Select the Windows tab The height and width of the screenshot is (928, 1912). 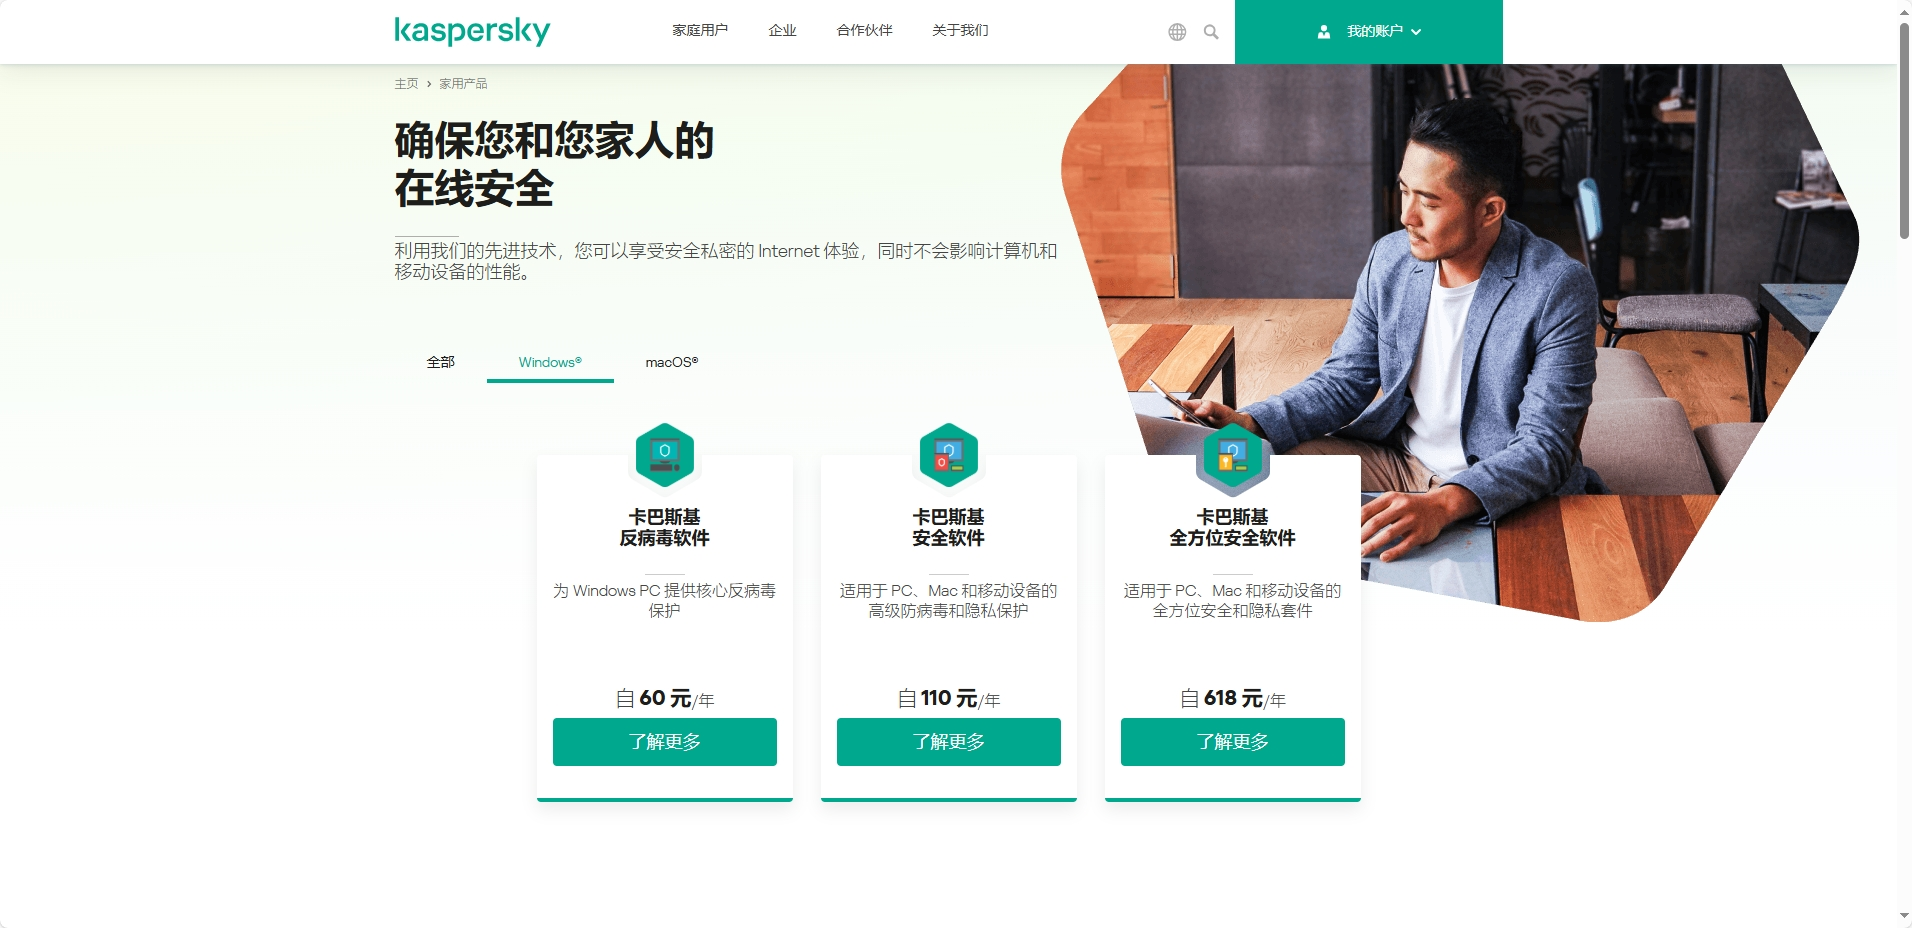pyautogui.click(x=550, y=362)
